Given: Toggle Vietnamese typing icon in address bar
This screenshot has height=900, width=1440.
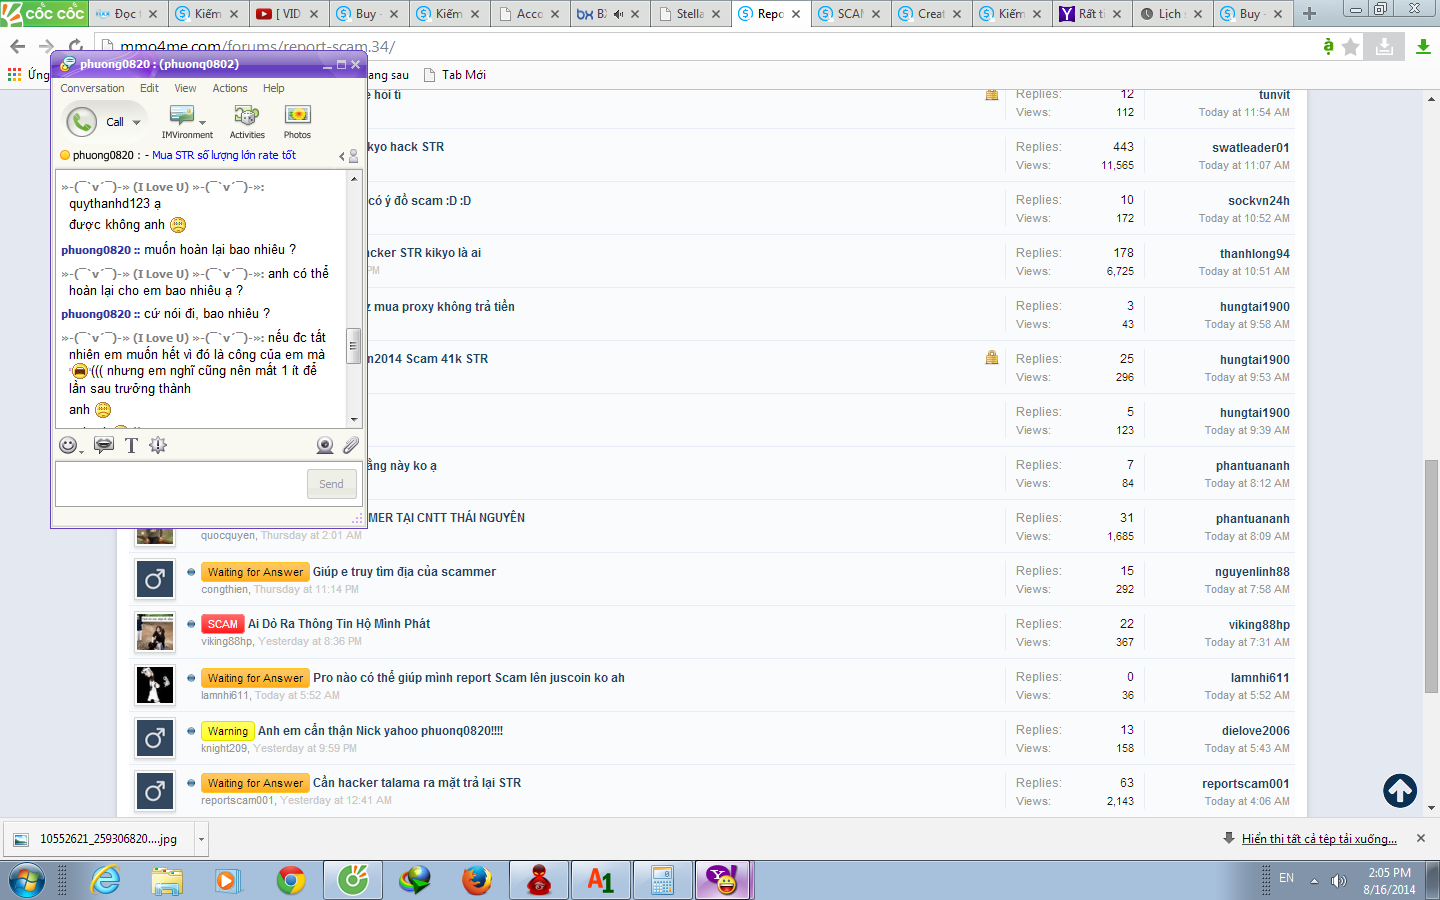Looking at the screenshot, I should (1328, 46).
